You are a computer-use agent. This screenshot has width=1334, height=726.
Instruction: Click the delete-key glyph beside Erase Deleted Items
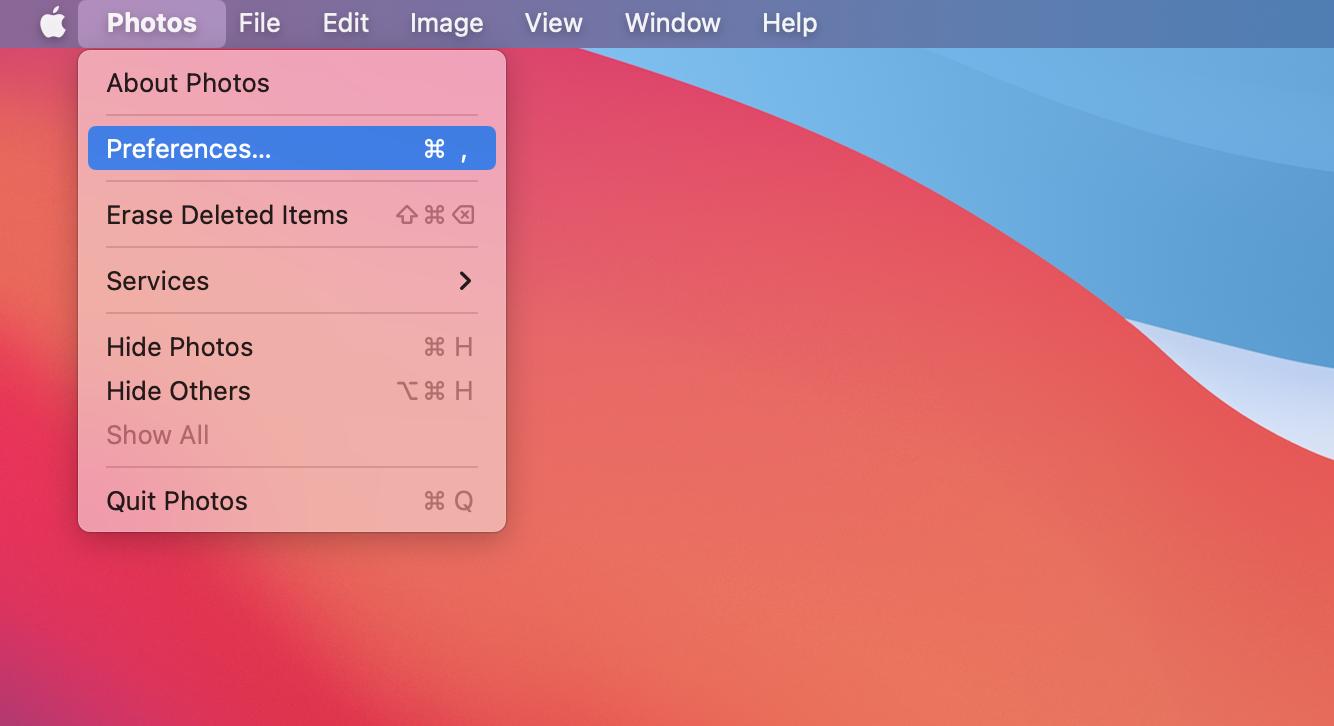[463, 215]
